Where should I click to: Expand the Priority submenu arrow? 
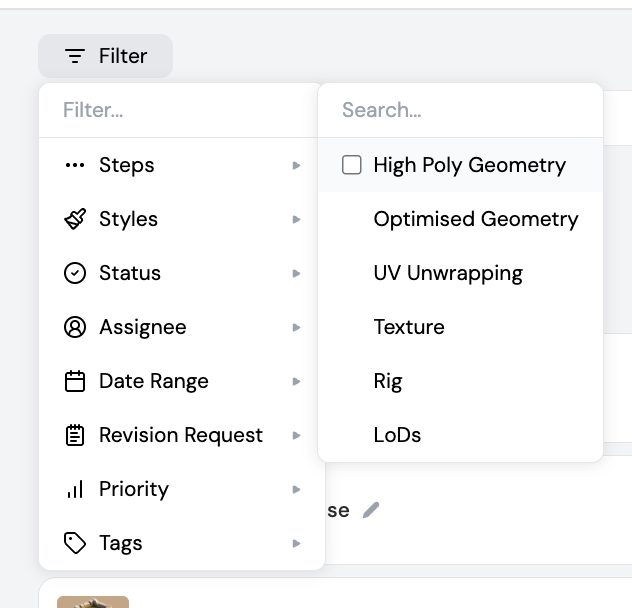coord(296,489)
